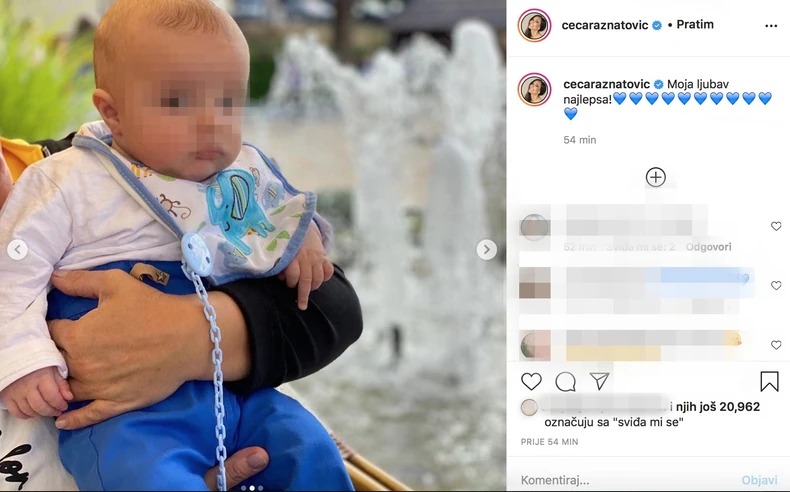790x492 pixels.
Task: View likes list 'njih još 20,962'
Action: (x=717, y=406)
